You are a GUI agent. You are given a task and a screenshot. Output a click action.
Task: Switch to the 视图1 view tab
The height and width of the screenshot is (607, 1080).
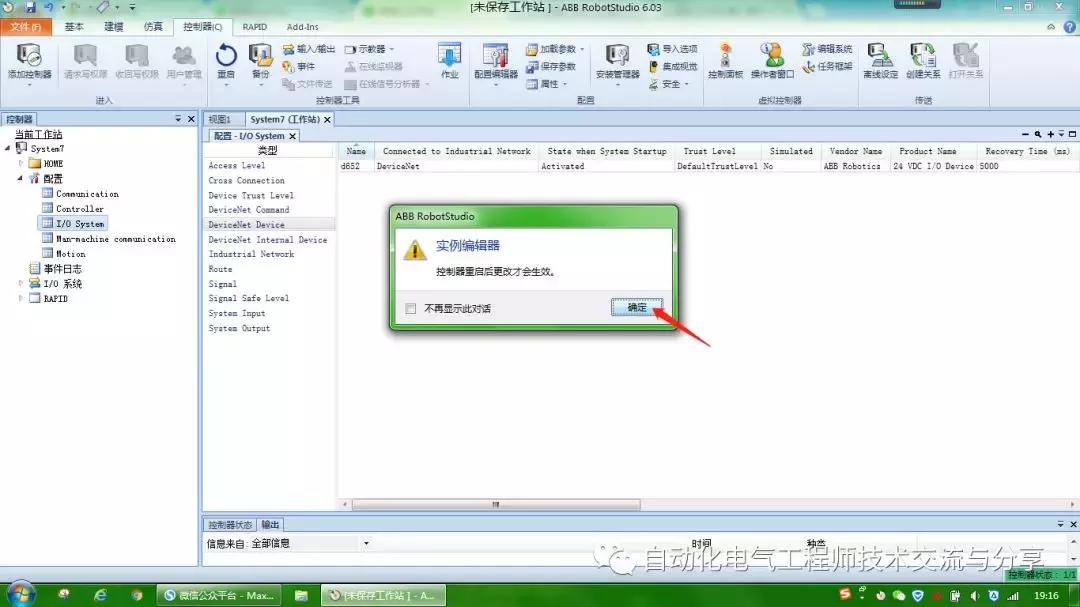[x=220, y=119]
